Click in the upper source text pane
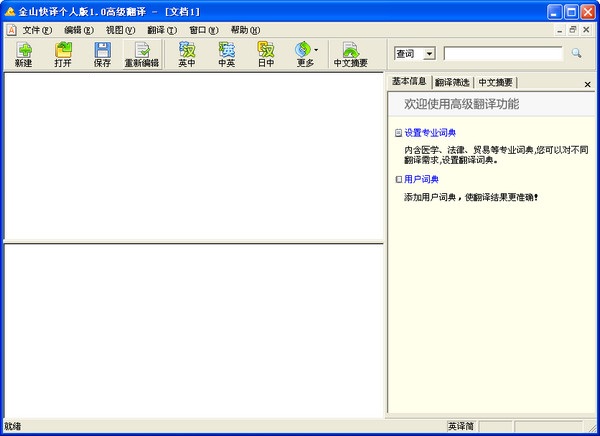The width and height of the screenshot is (600, 436). coord(194,156)
